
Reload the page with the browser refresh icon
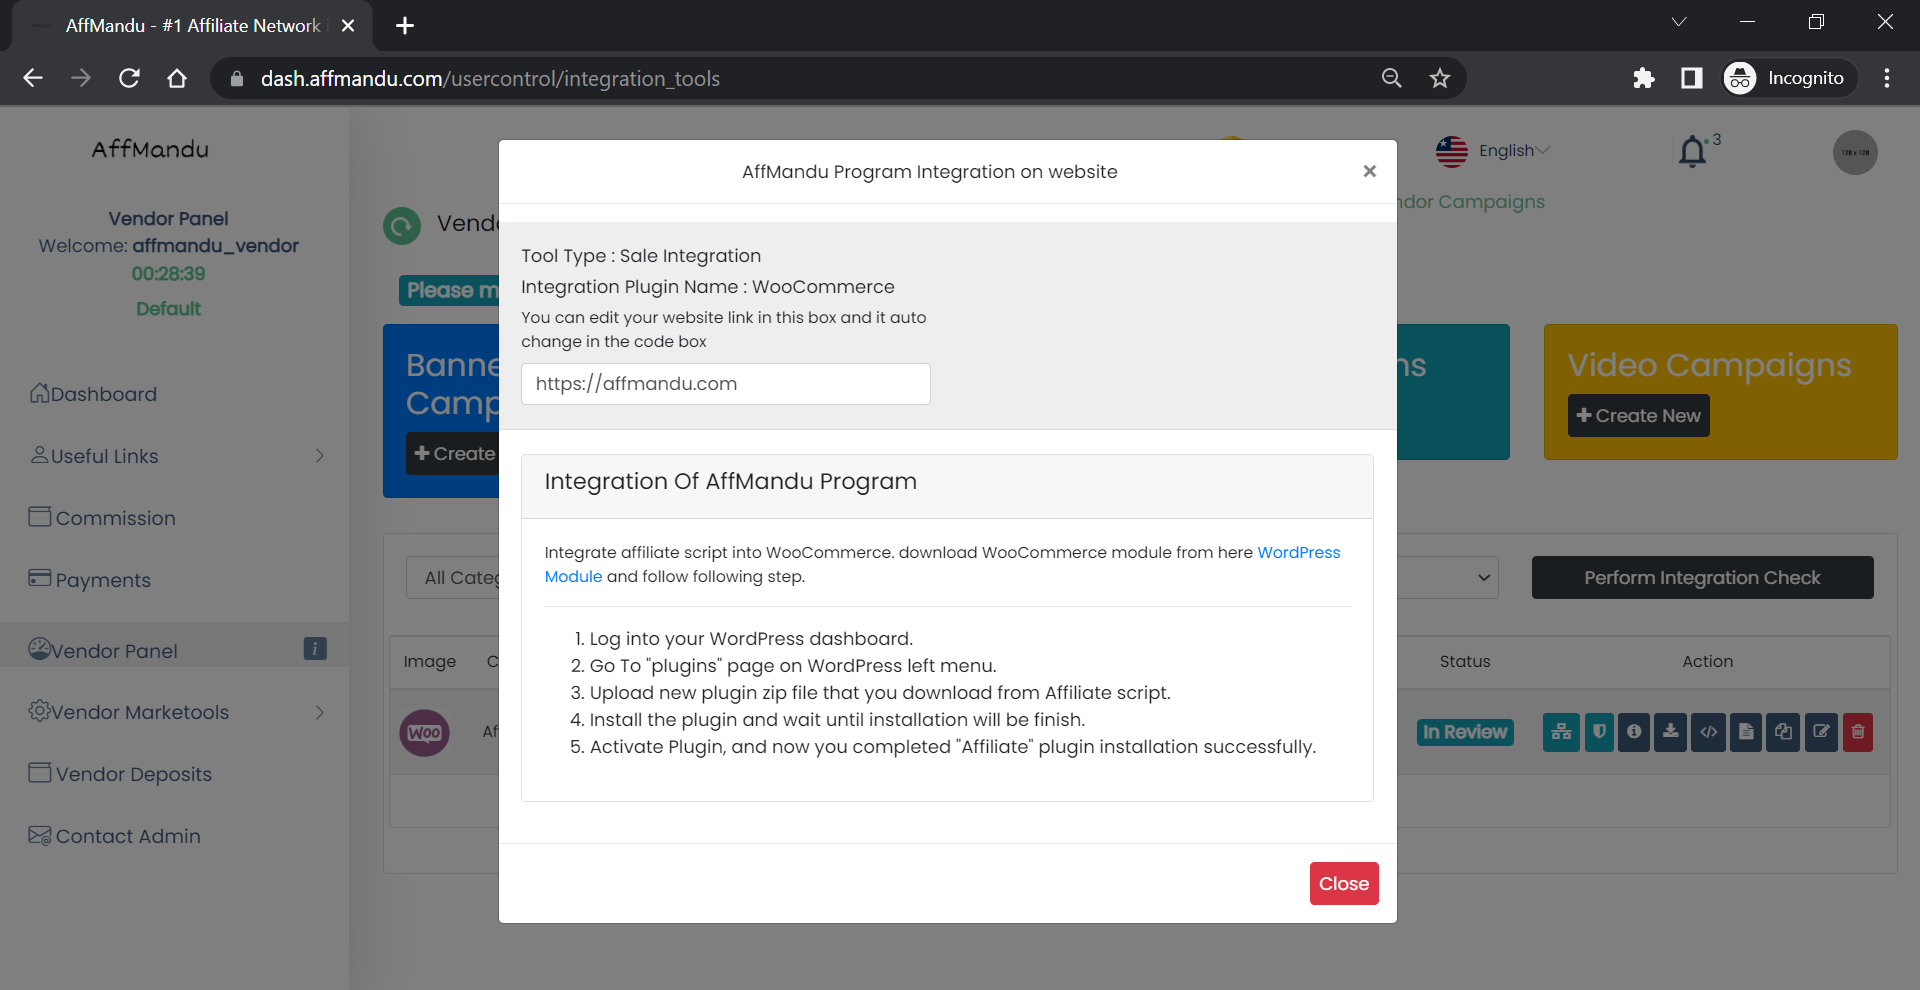click(x=129, y=78)
